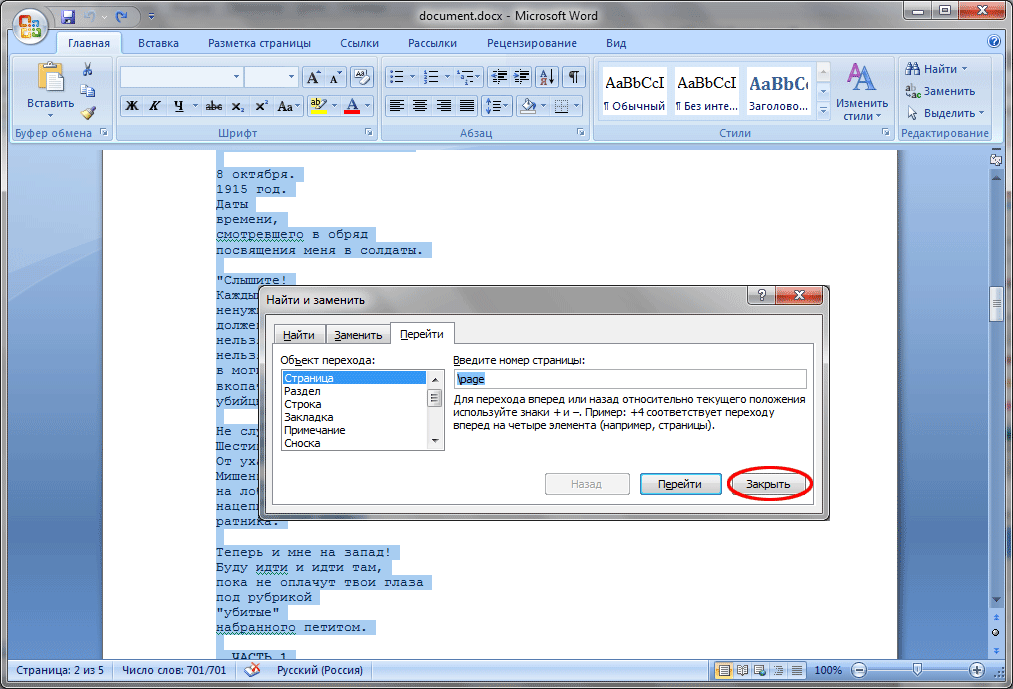Select the Format Painter brush
Screen dimensions: 1013x689
(88, 113)
